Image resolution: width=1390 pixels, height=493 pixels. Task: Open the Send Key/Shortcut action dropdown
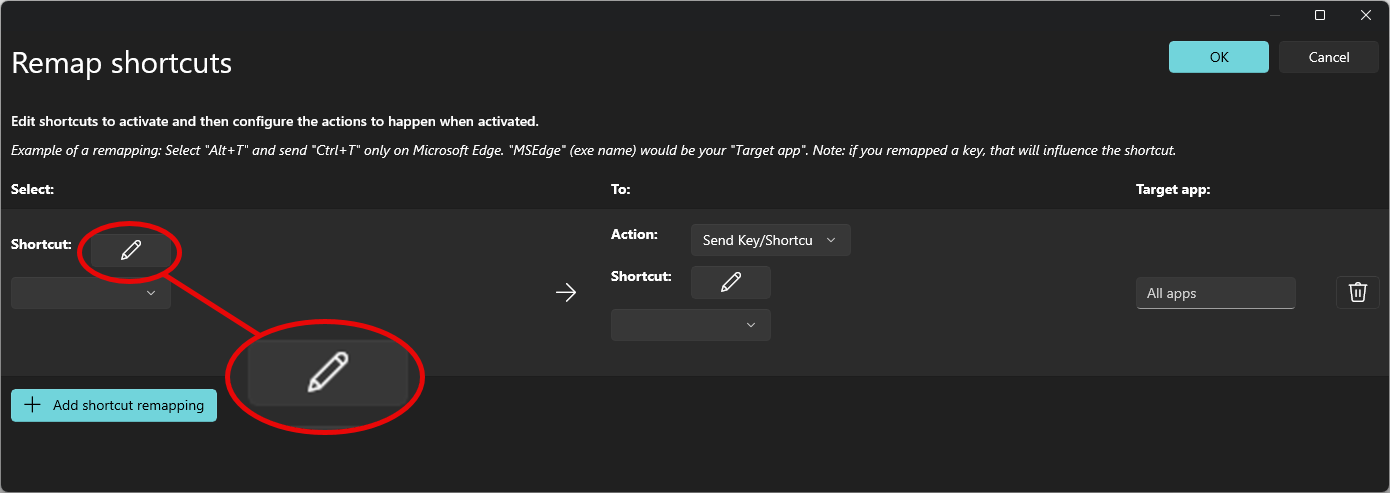(770, 240)
